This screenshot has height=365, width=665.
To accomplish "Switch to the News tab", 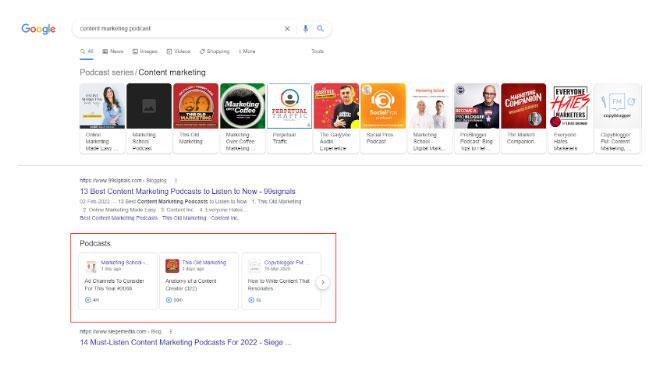I will pos(113,51).
